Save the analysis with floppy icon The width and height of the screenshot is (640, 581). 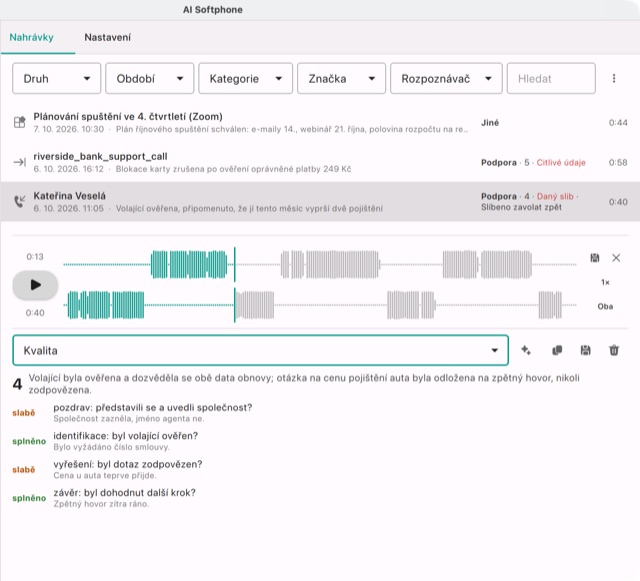[x=585, y=350]
